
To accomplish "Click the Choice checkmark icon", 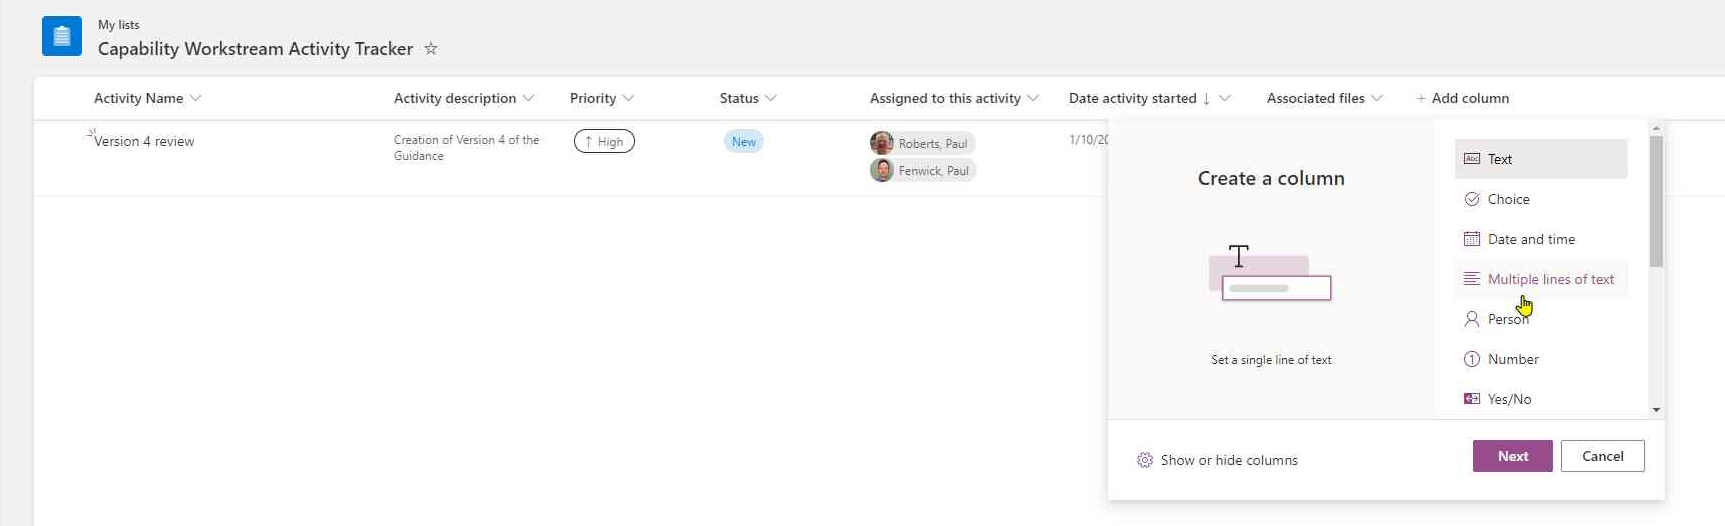I will [x=1472, y=199].
